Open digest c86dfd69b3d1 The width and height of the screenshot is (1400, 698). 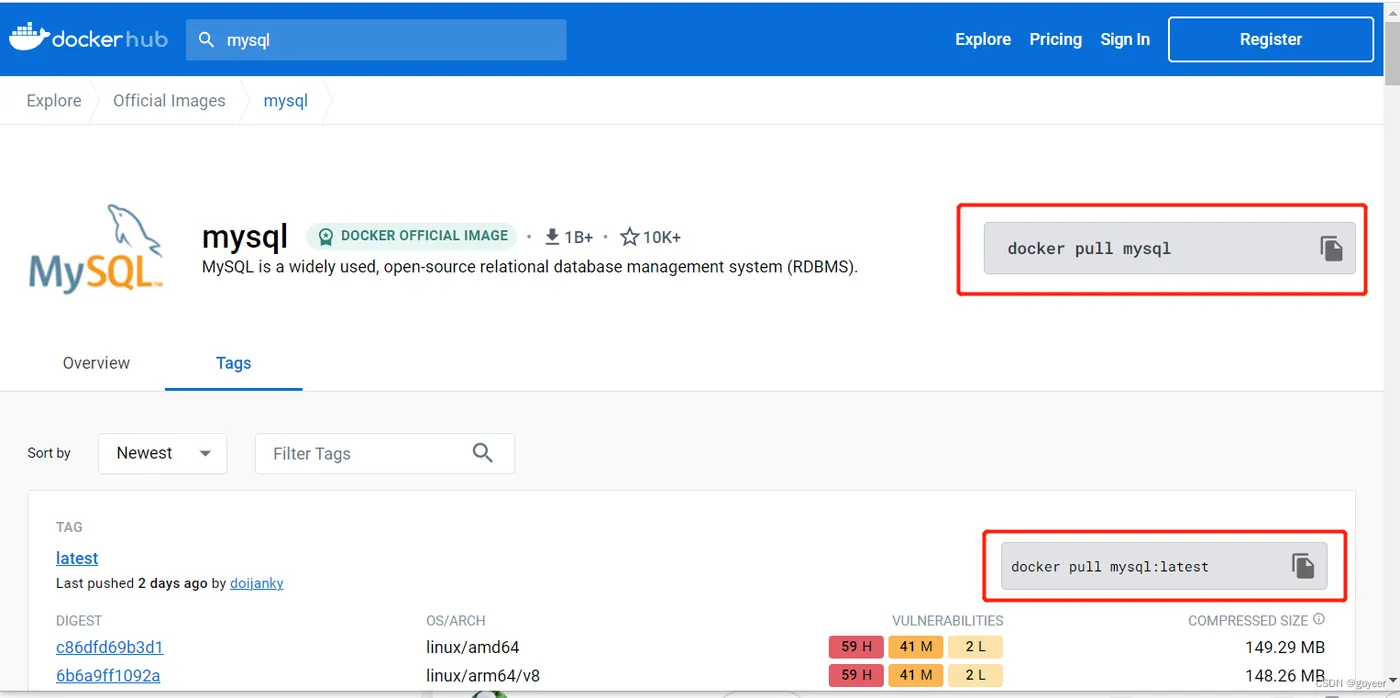coord(109,647)
